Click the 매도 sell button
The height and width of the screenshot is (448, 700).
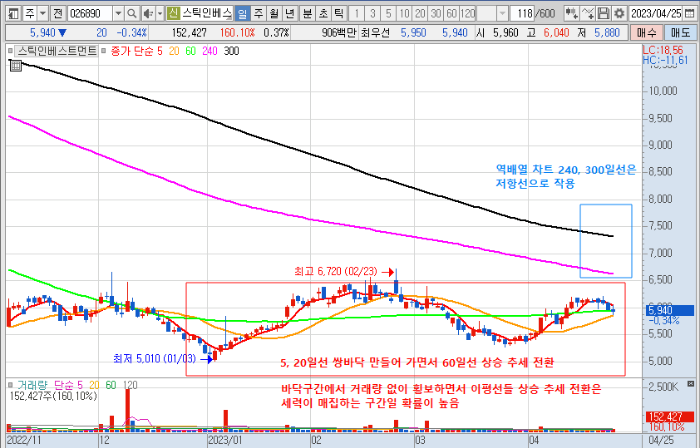[x=680, y=33]
